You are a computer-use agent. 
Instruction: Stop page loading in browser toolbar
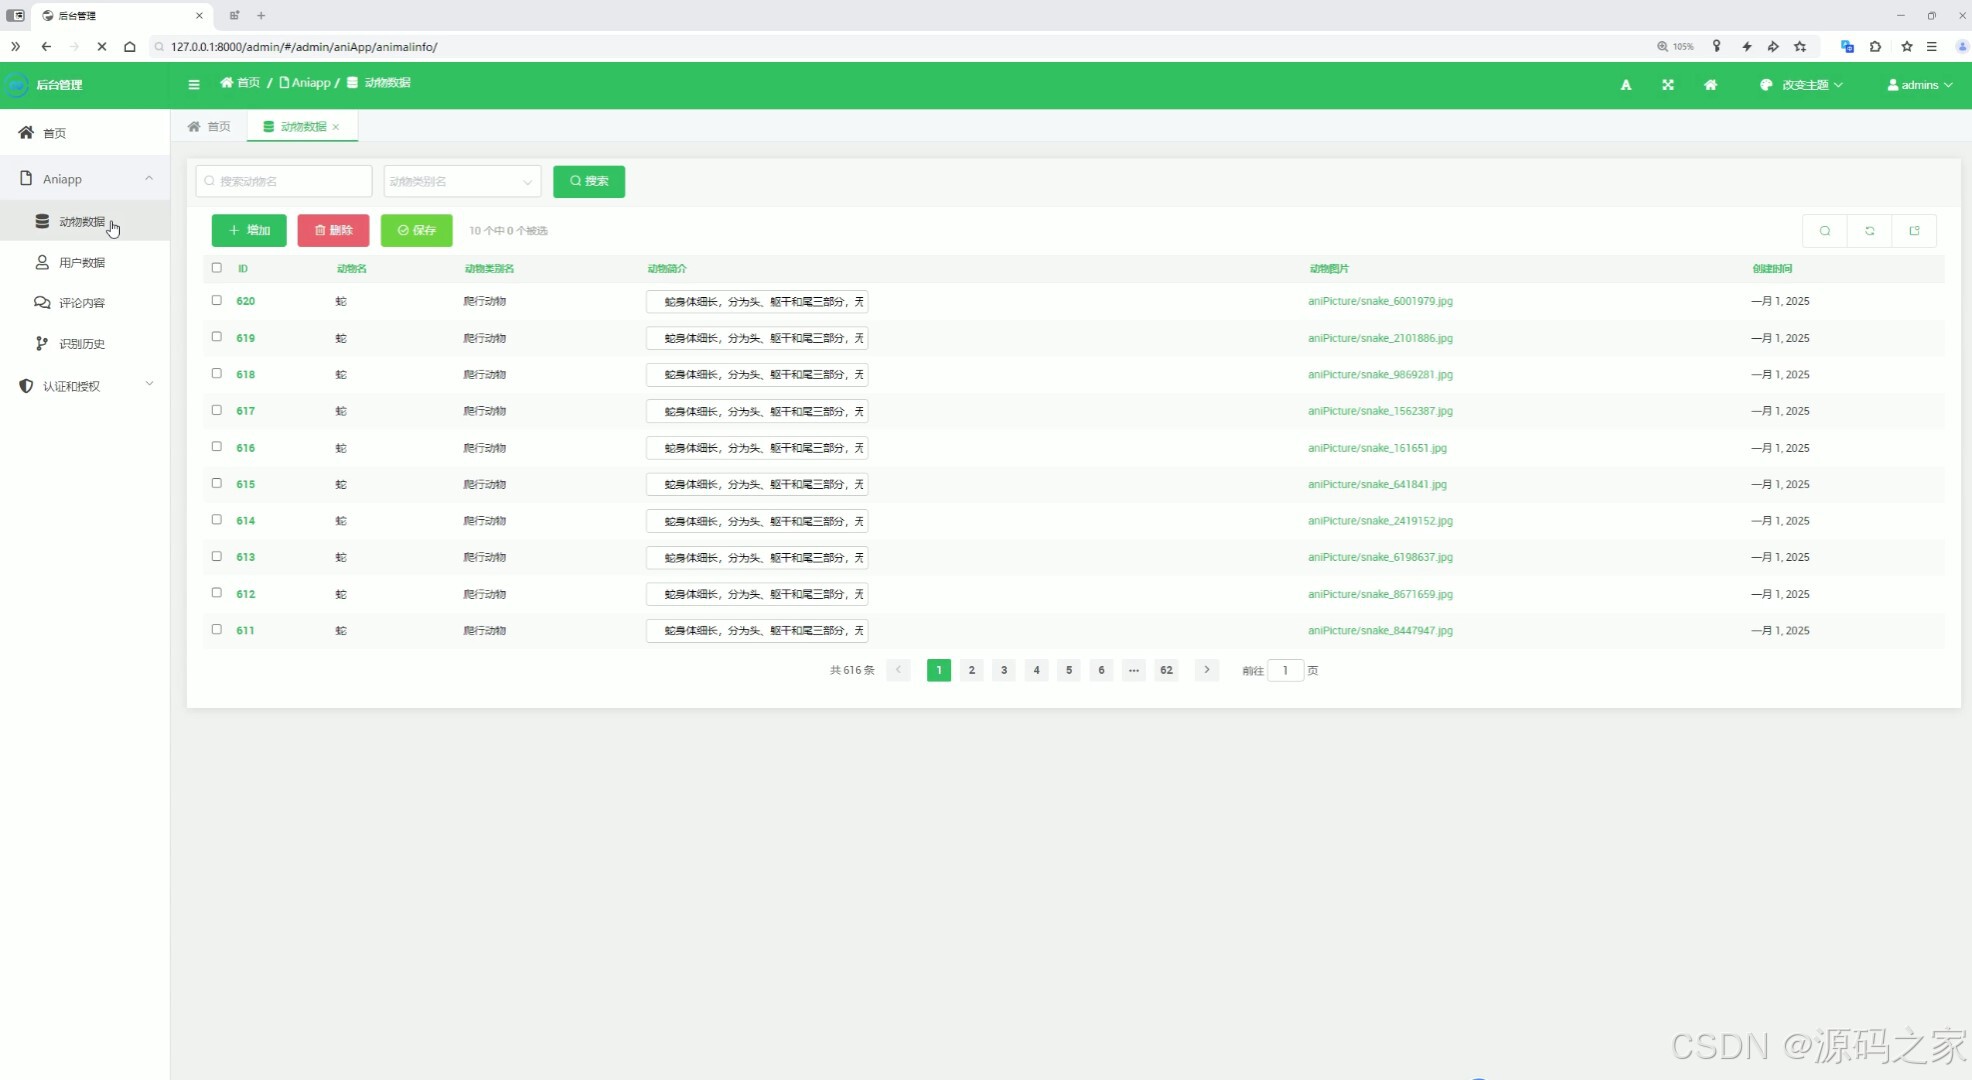tap(101, 46)
